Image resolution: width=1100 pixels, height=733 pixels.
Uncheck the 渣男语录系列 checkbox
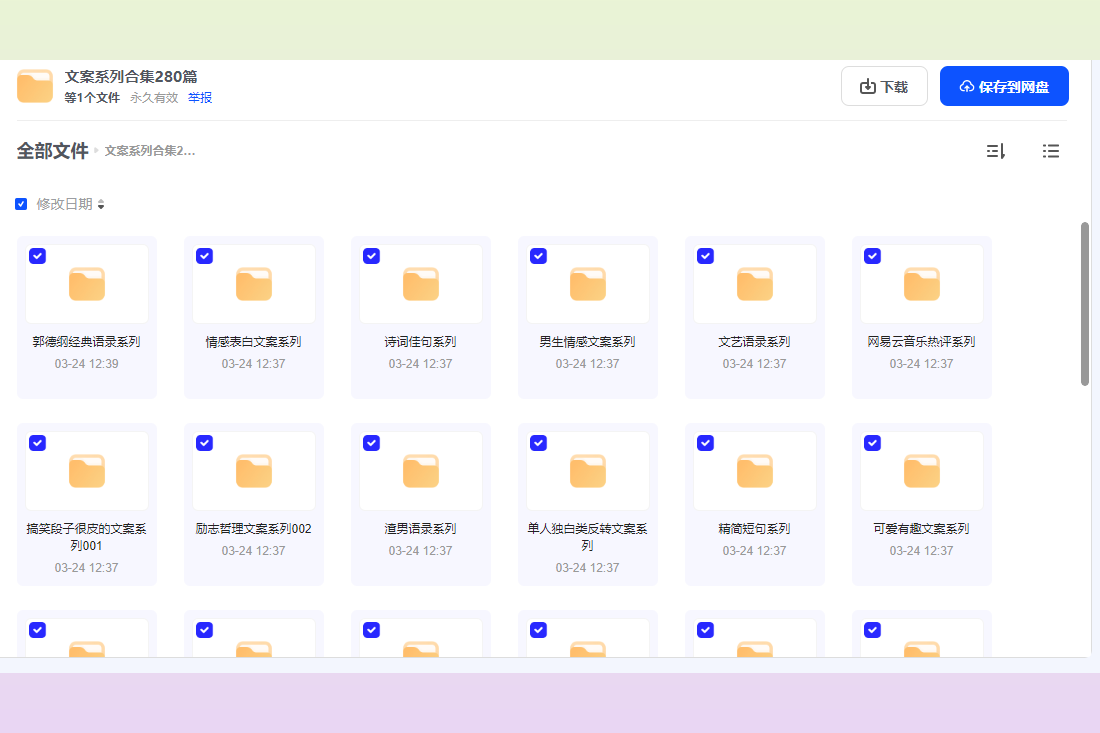[x=372, y=443]
